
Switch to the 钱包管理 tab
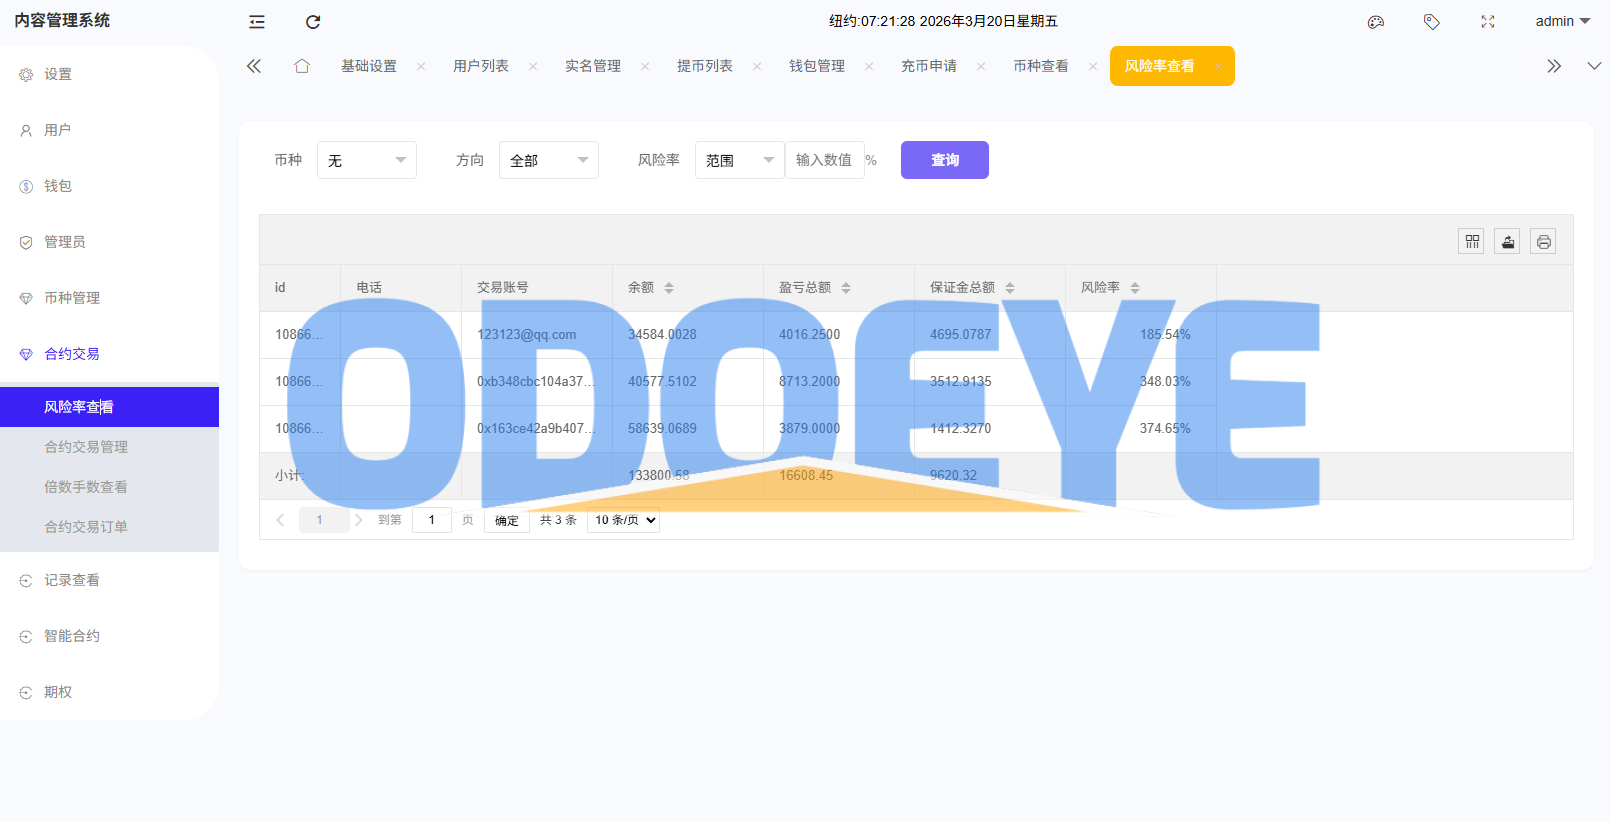817,66
